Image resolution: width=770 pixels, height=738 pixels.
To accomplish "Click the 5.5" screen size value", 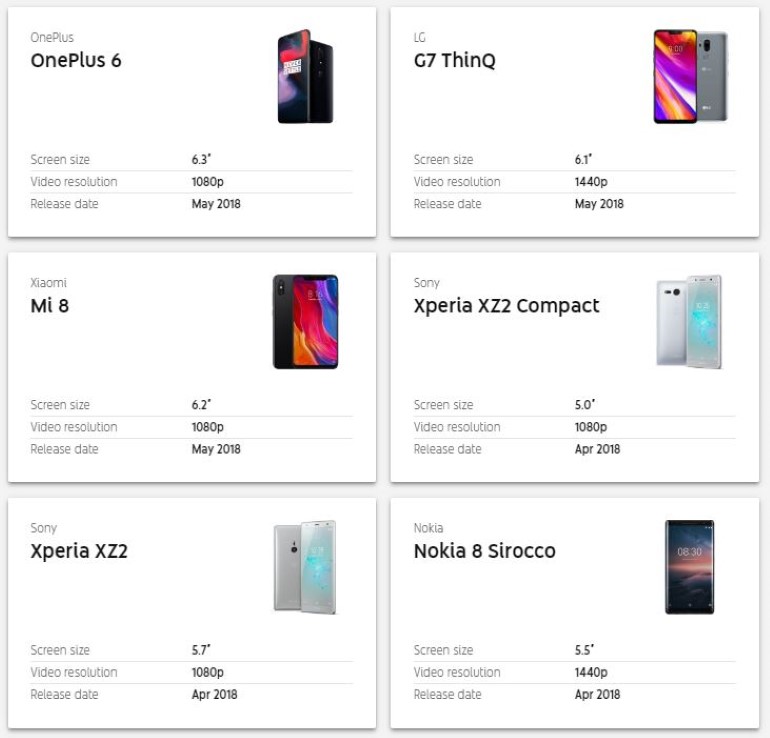I will tap(585, 650).
